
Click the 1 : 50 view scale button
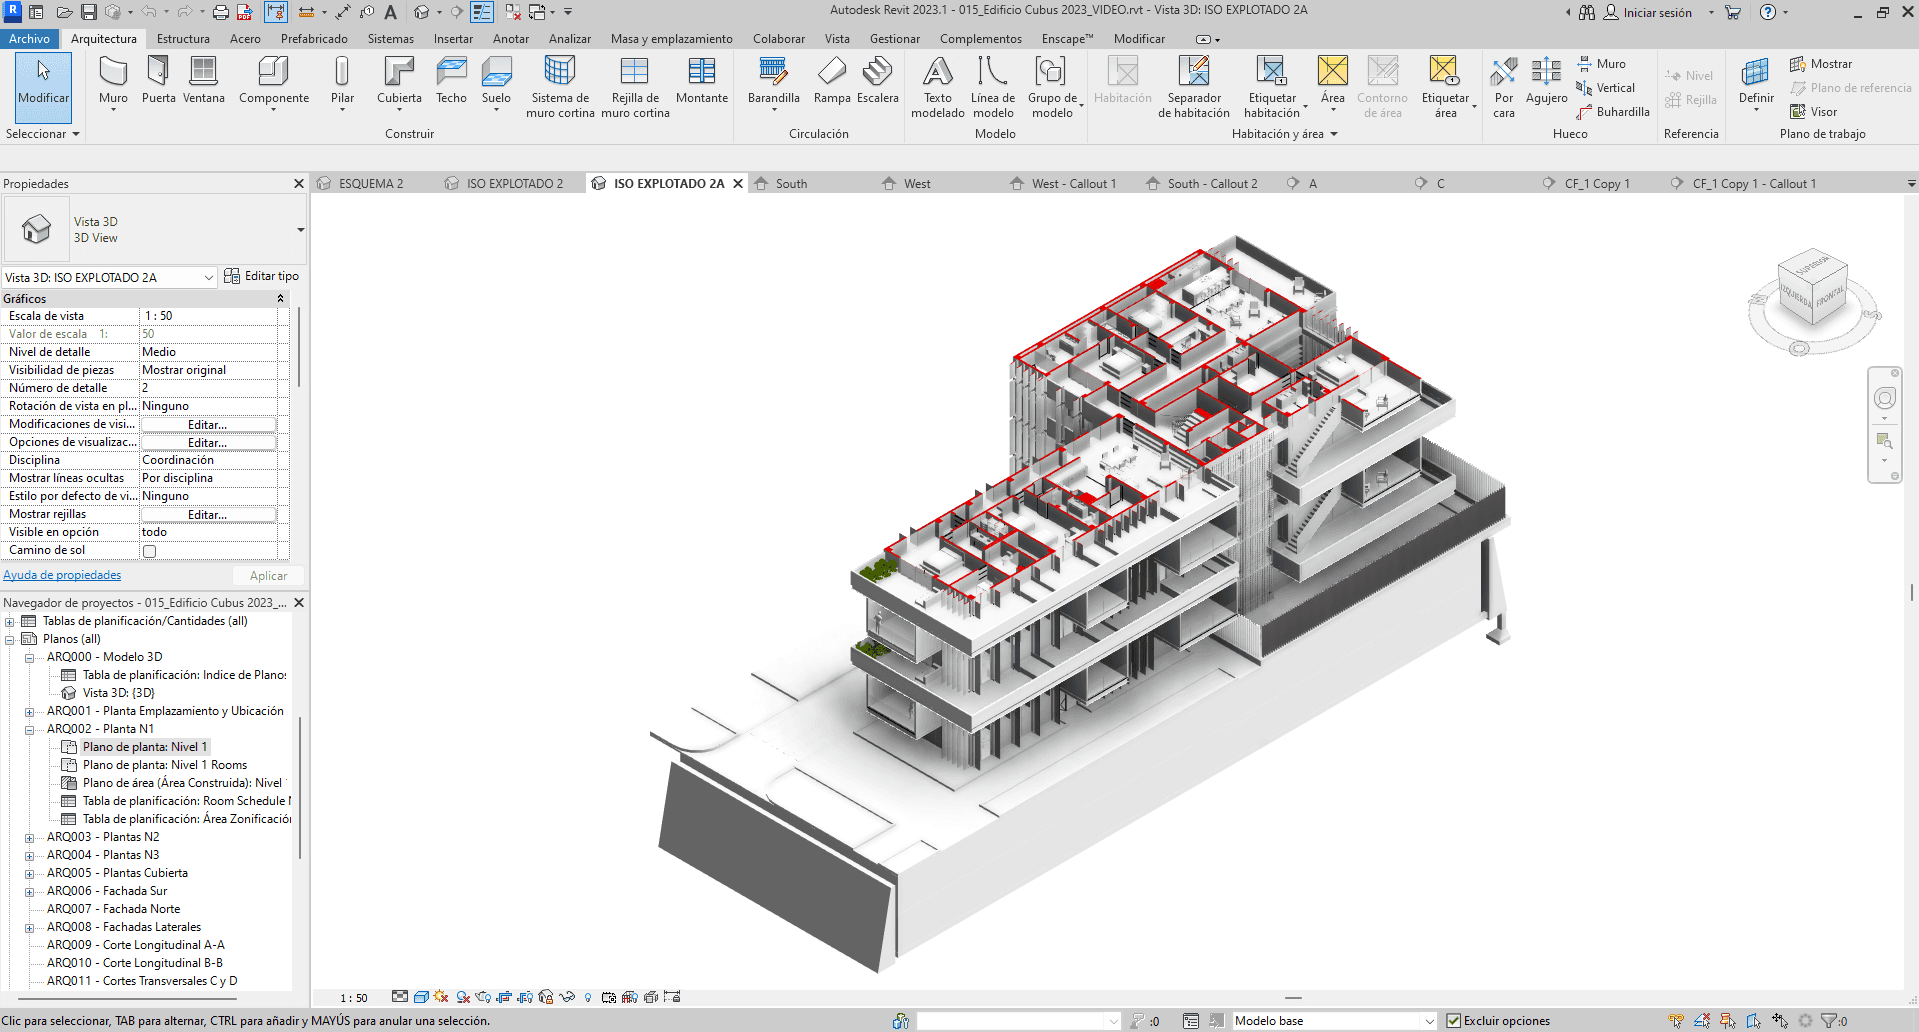coord(354,998)
